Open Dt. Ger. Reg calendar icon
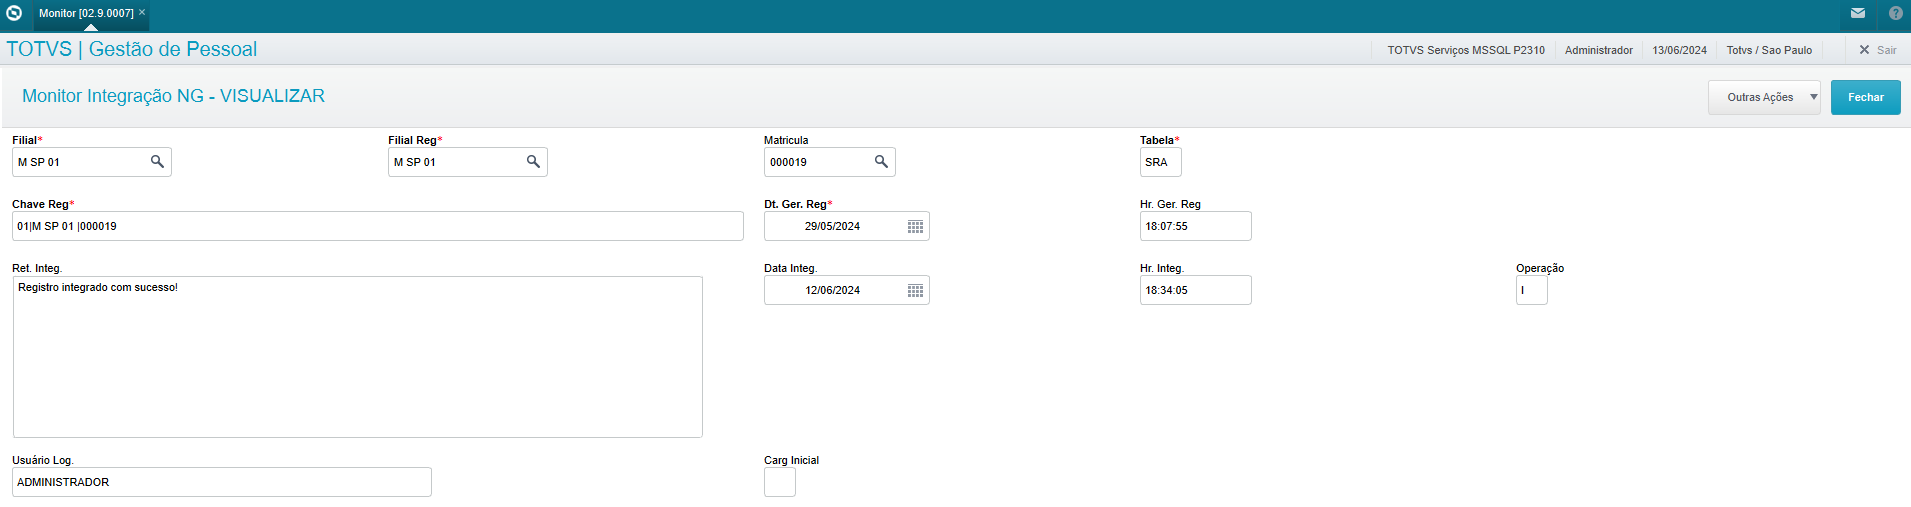The image size is (1911, 507). click(915, 226)
